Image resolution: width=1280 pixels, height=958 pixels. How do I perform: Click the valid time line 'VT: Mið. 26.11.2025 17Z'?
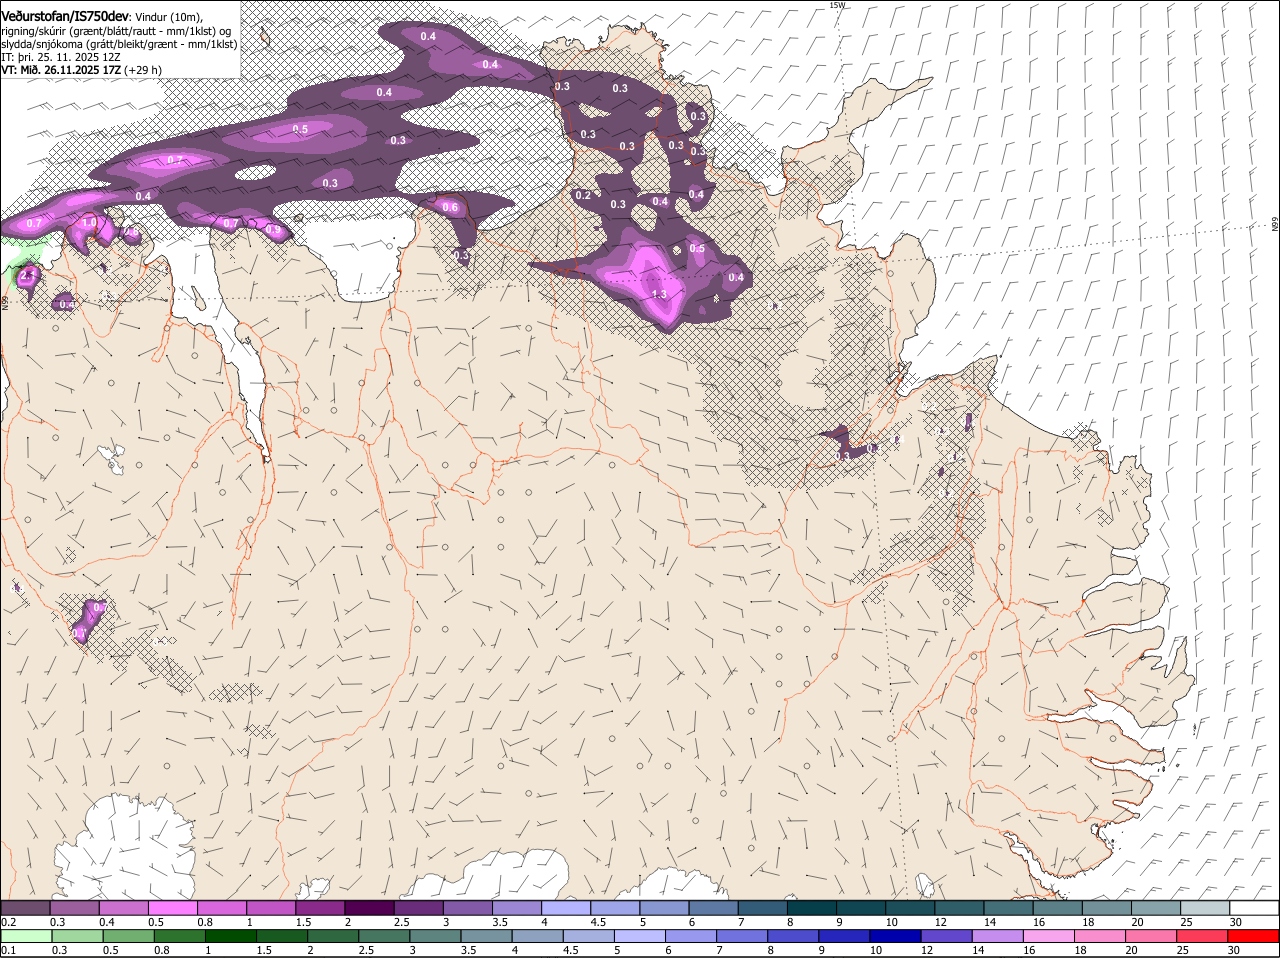[61, 70]
